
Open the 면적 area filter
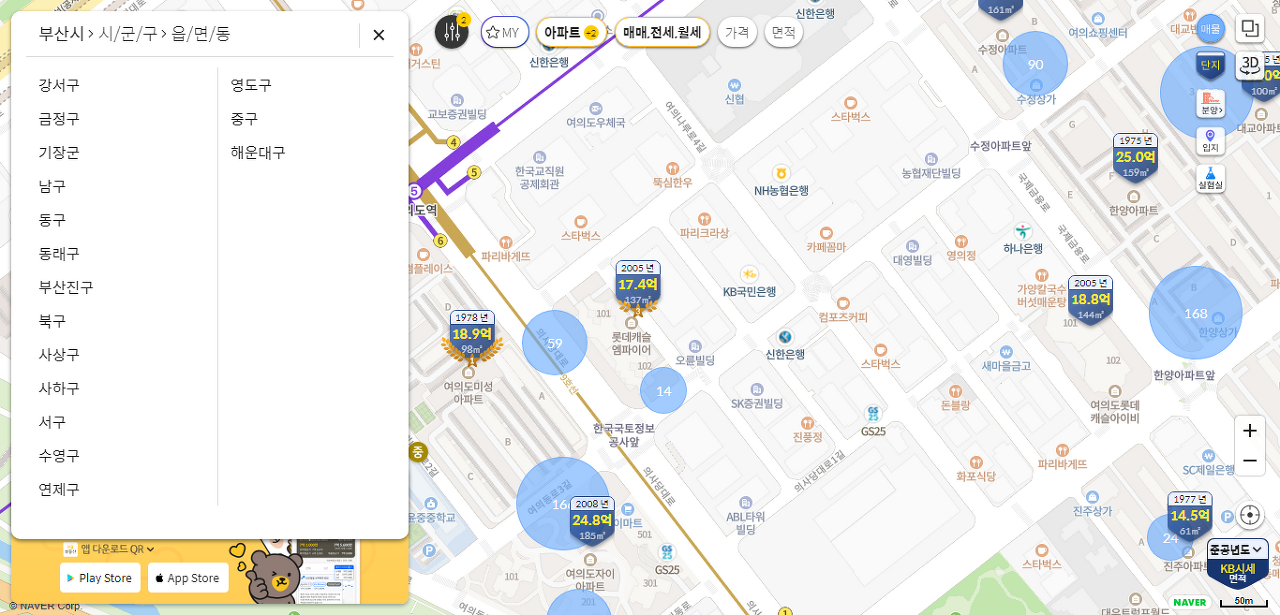coord(784,32)
